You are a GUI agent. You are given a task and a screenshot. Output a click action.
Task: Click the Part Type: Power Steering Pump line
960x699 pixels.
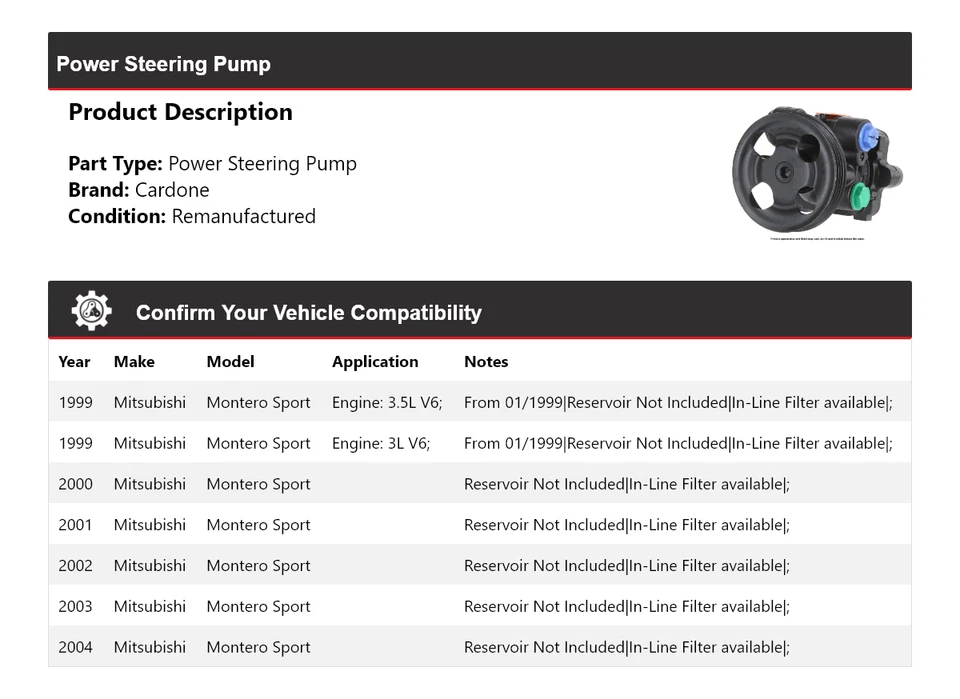212,164
